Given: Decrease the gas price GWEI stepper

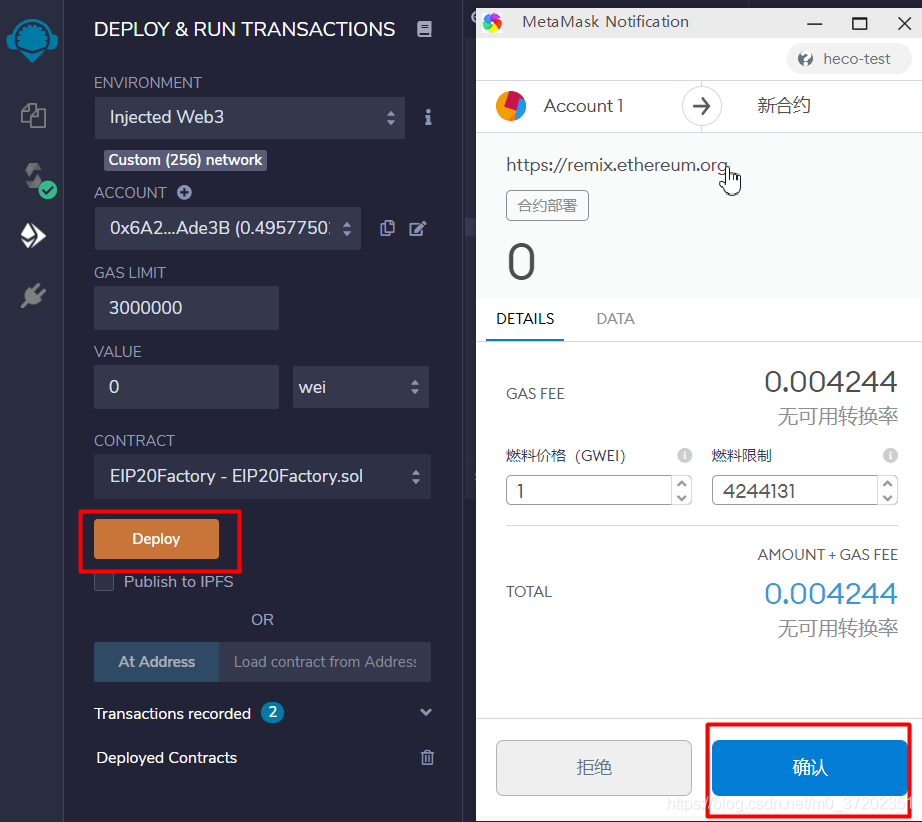Looking at the screenshot, I should pos(682,497).
